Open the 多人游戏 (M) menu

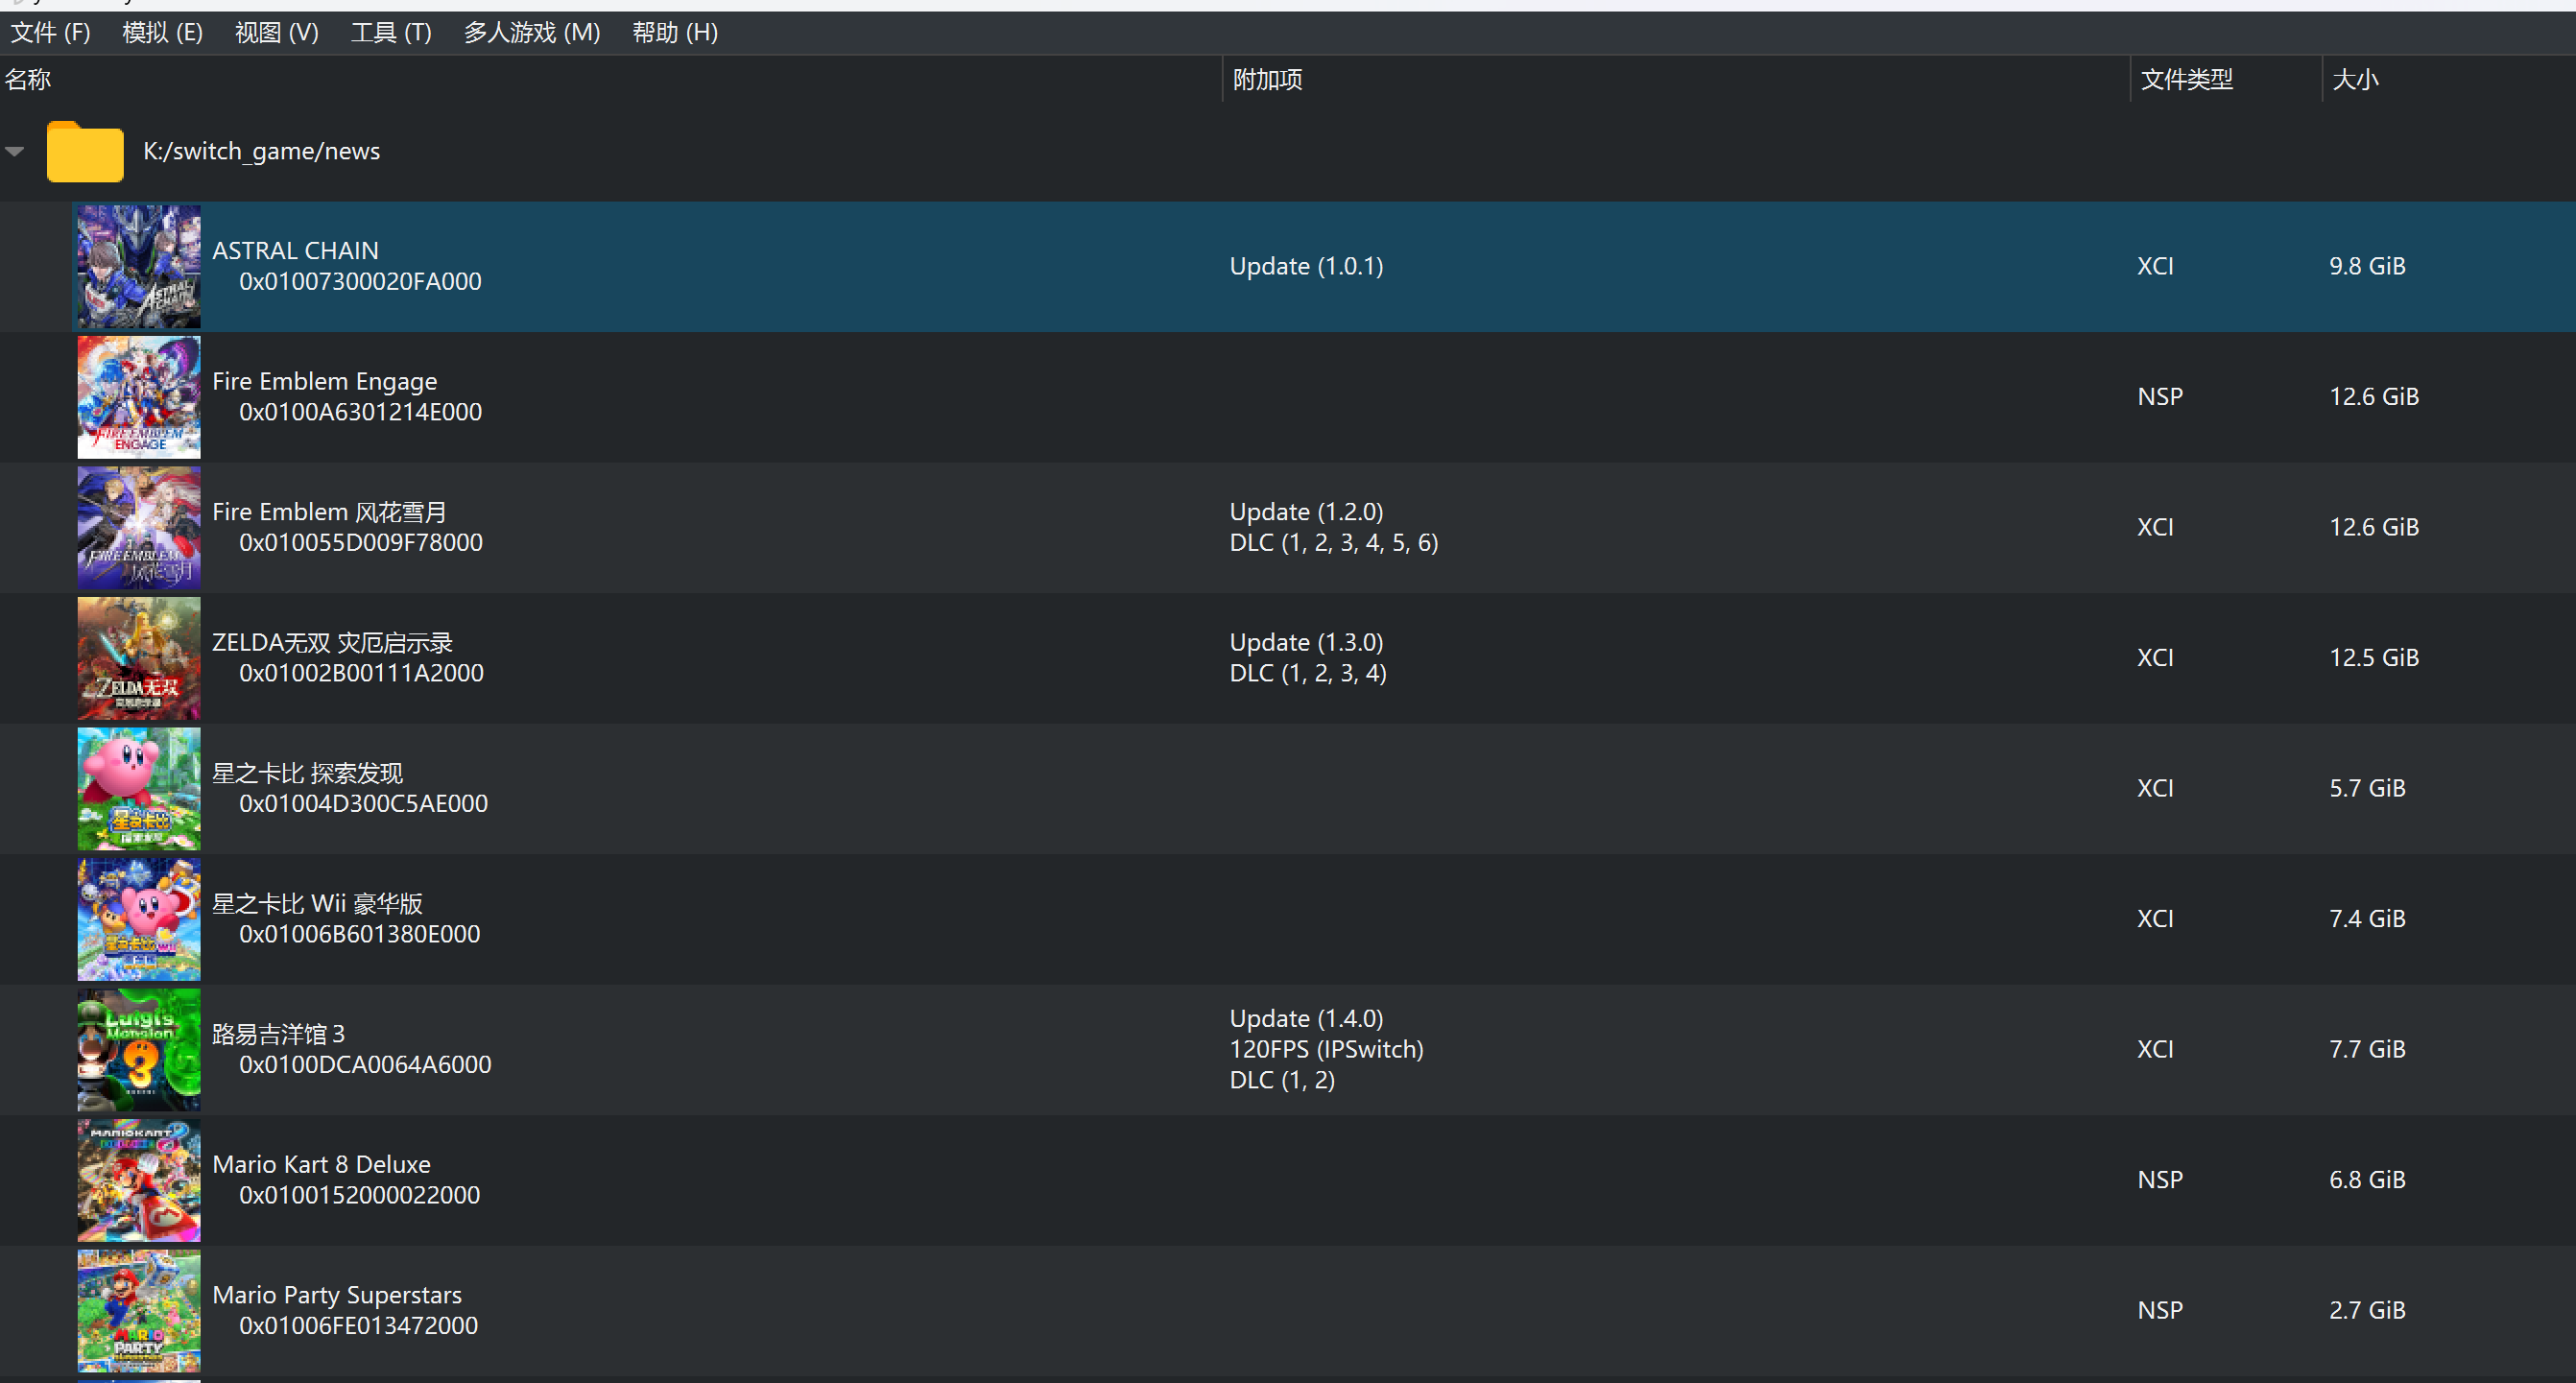click(x=532, y=33)
